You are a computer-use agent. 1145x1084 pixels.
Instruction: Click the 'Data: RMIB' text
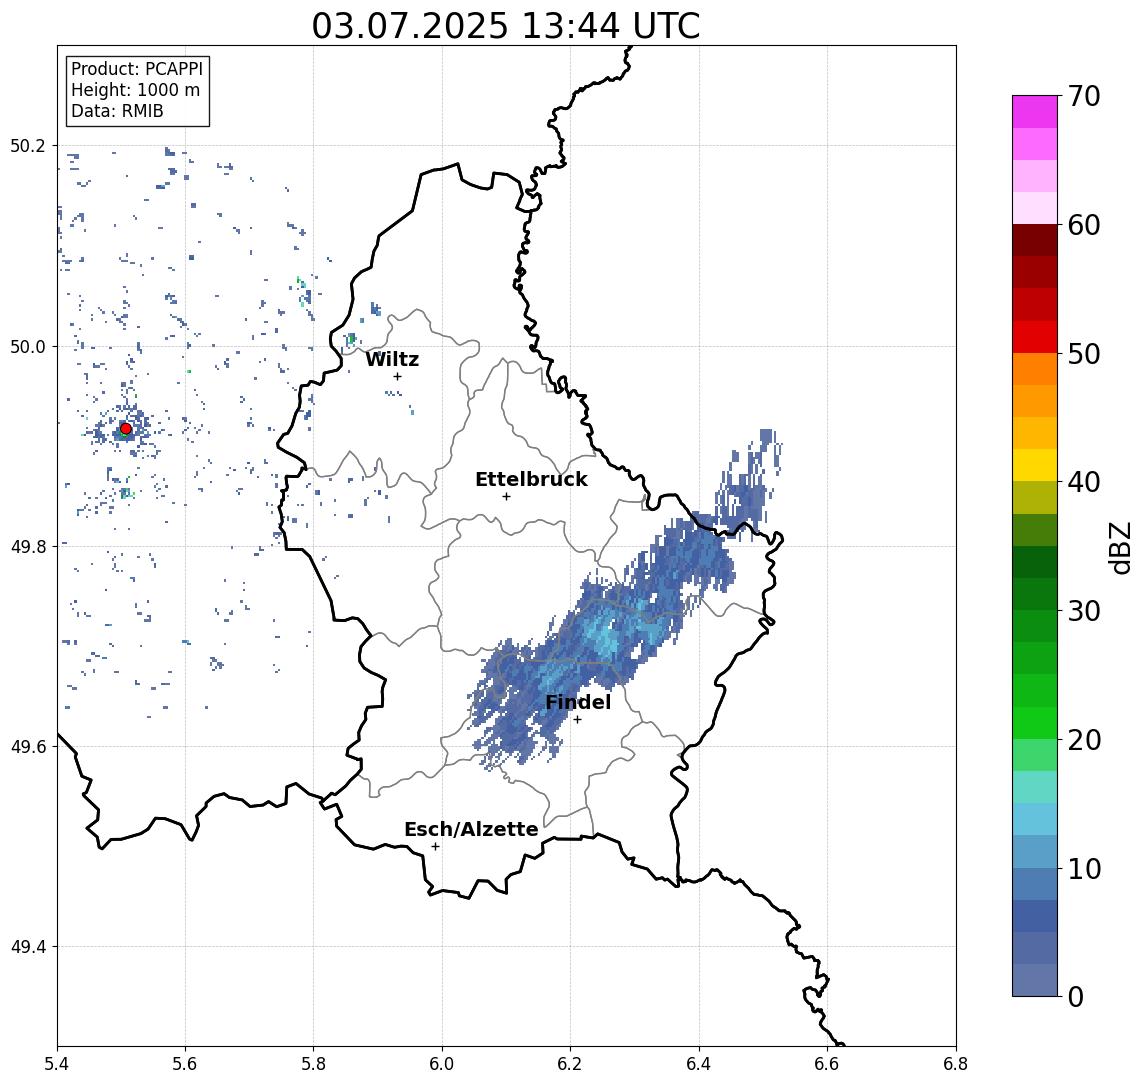click(x=117, y=112)
